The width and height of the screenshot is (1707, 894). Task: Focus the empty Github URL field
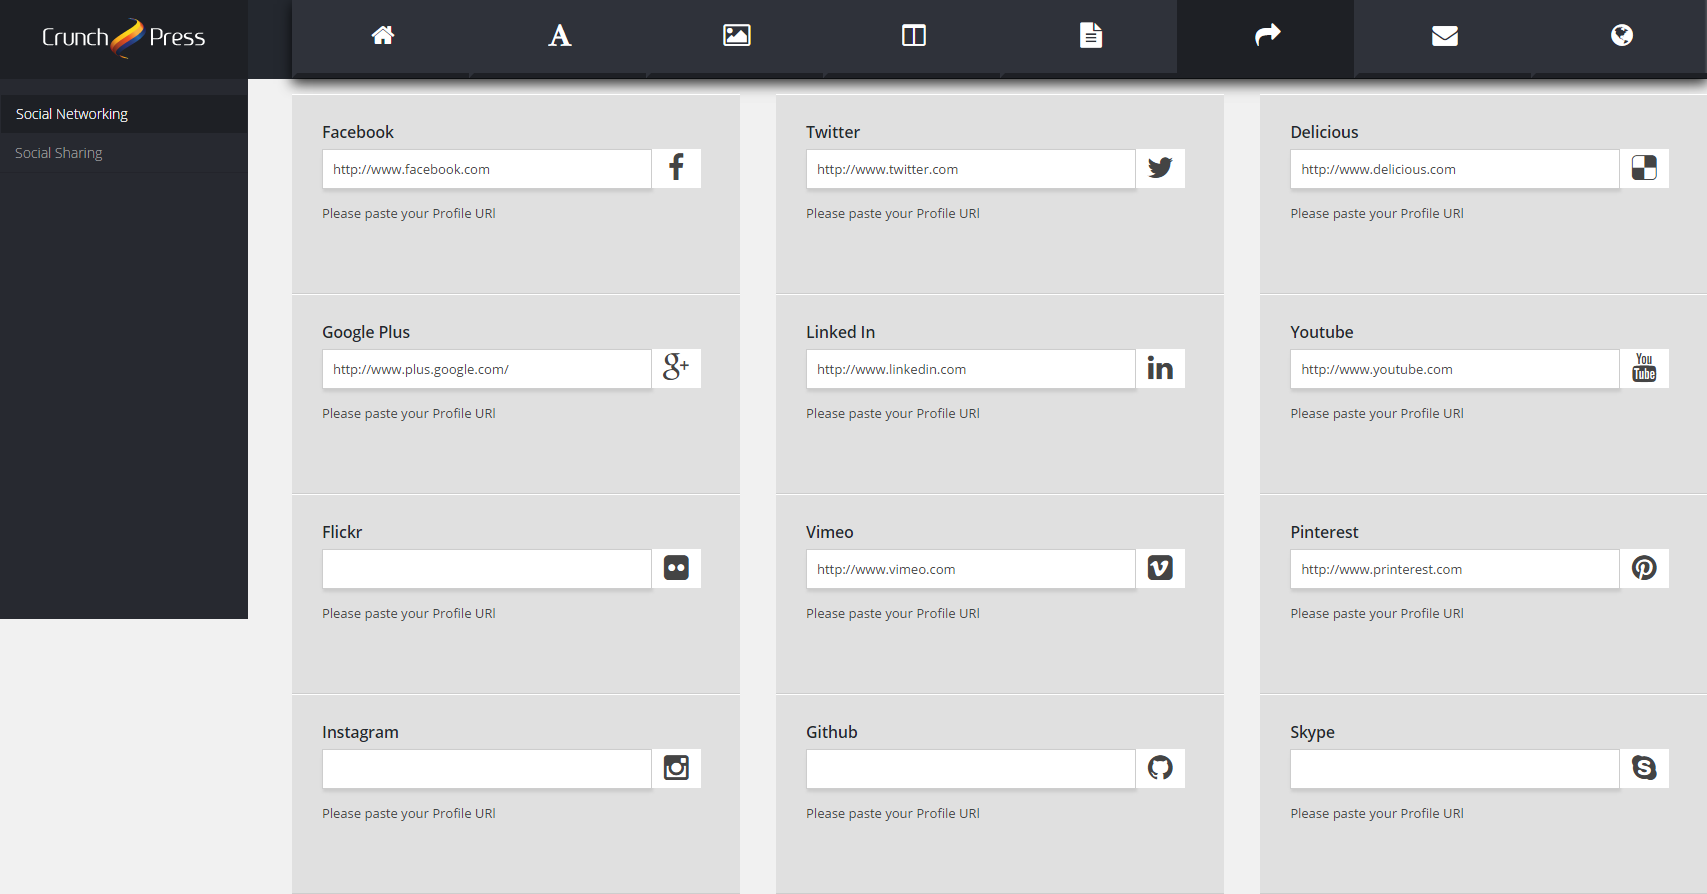point(971,769)
